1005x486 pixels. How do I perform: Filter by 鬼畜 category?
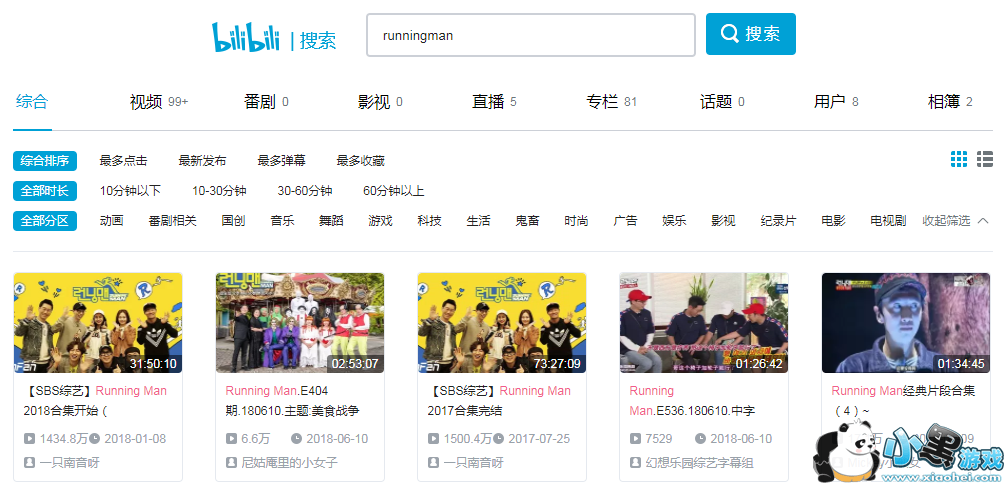(527, 221)
